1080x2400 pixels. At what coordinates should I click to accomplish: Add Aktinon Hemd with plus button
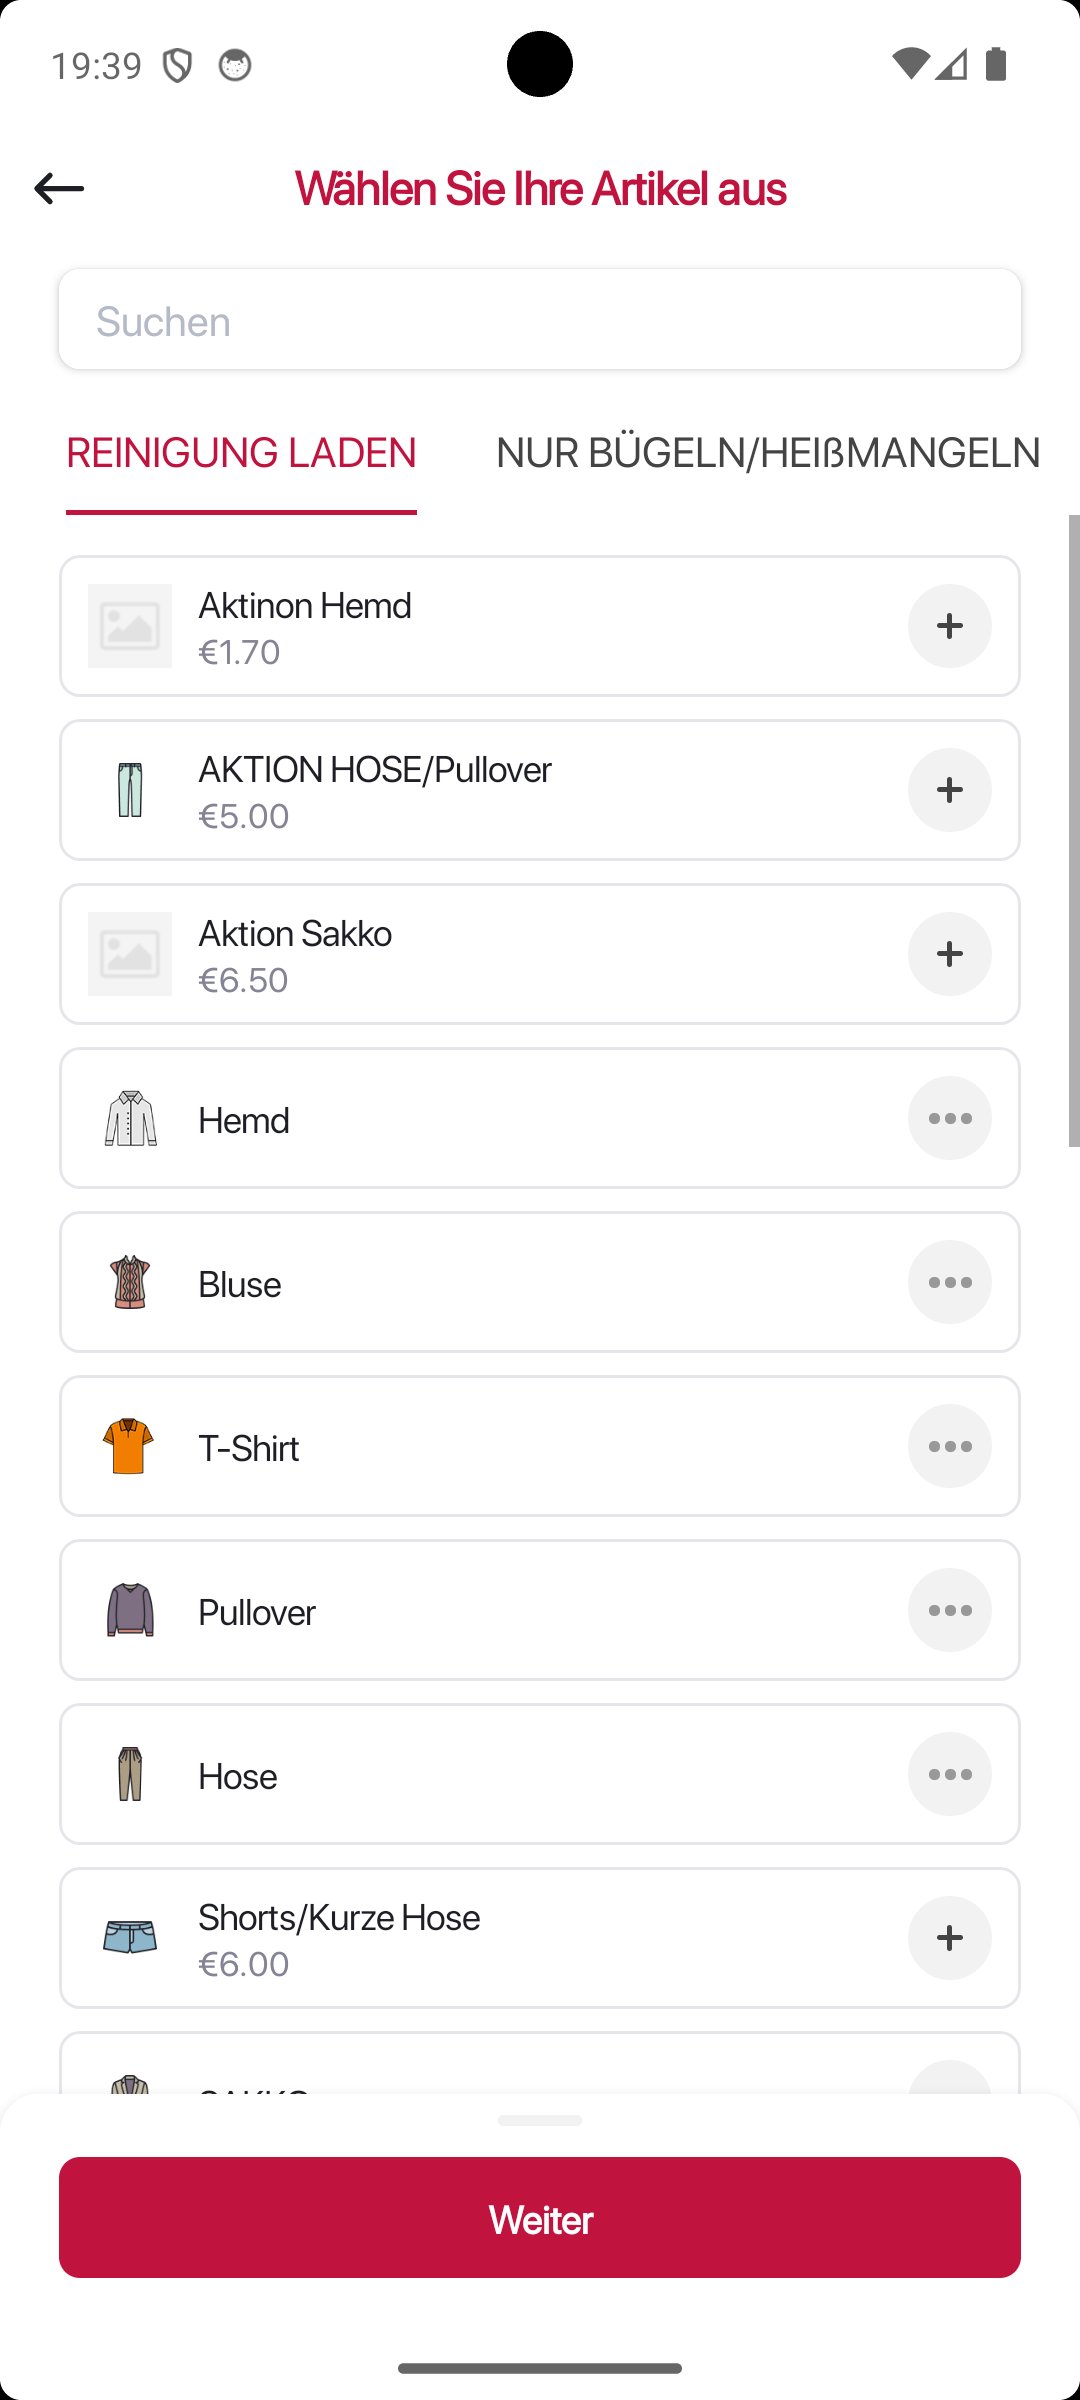click(x=949, y=626)
